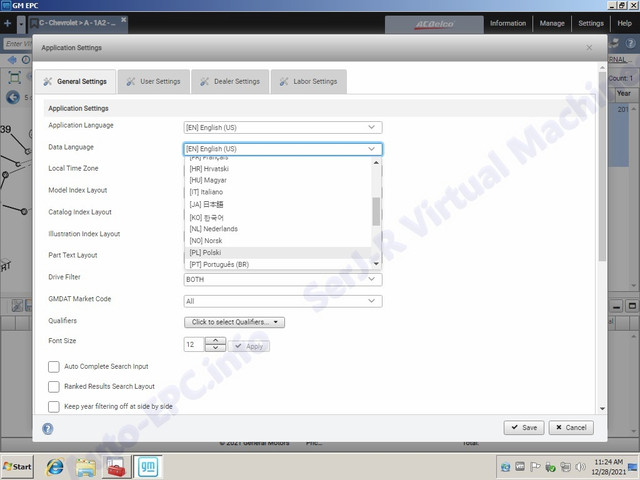Click the globe icon in the system tray

(x=505, y=467)
